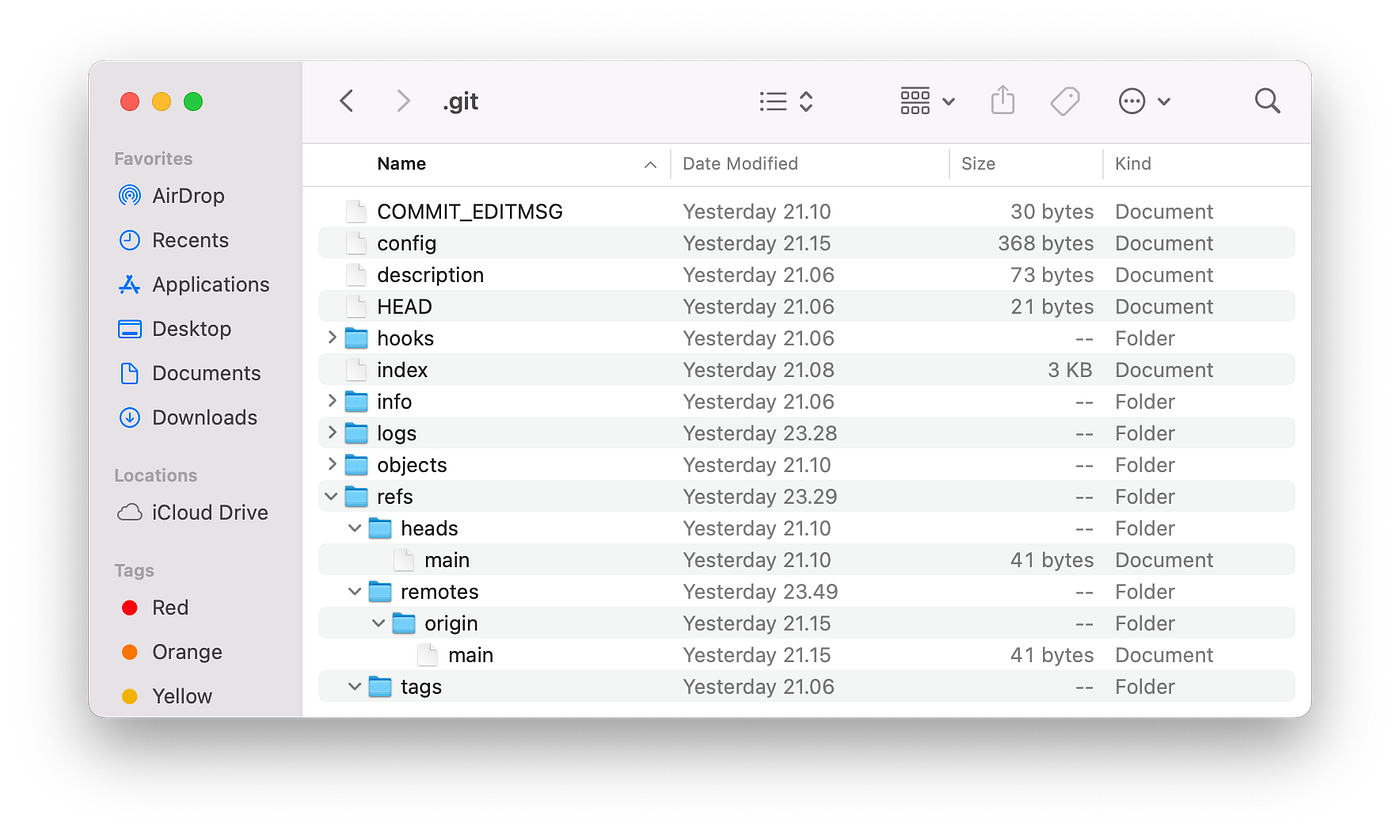
Task: Open iCloud Drive in the sidebar
Action: click(193, 513)
